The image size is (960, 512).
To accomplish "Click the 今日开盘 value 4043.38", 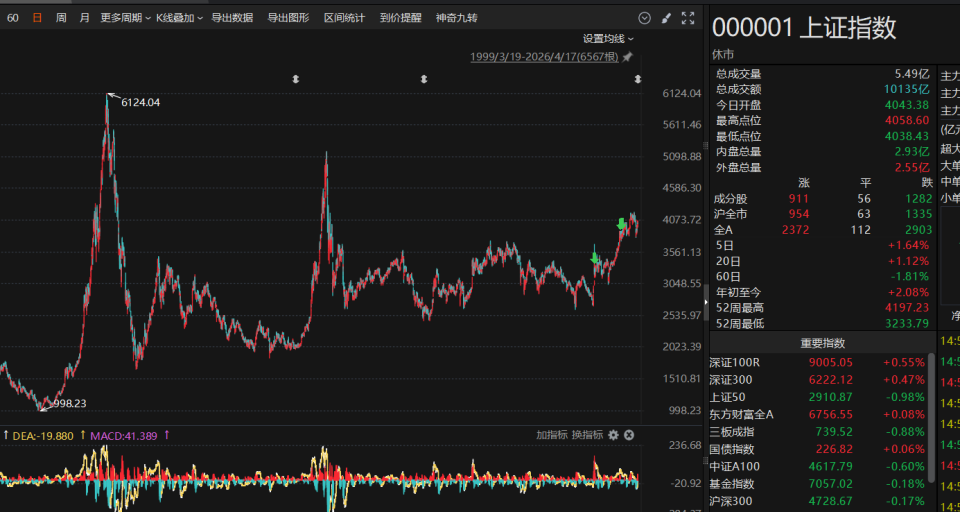I will click(907, 105).
